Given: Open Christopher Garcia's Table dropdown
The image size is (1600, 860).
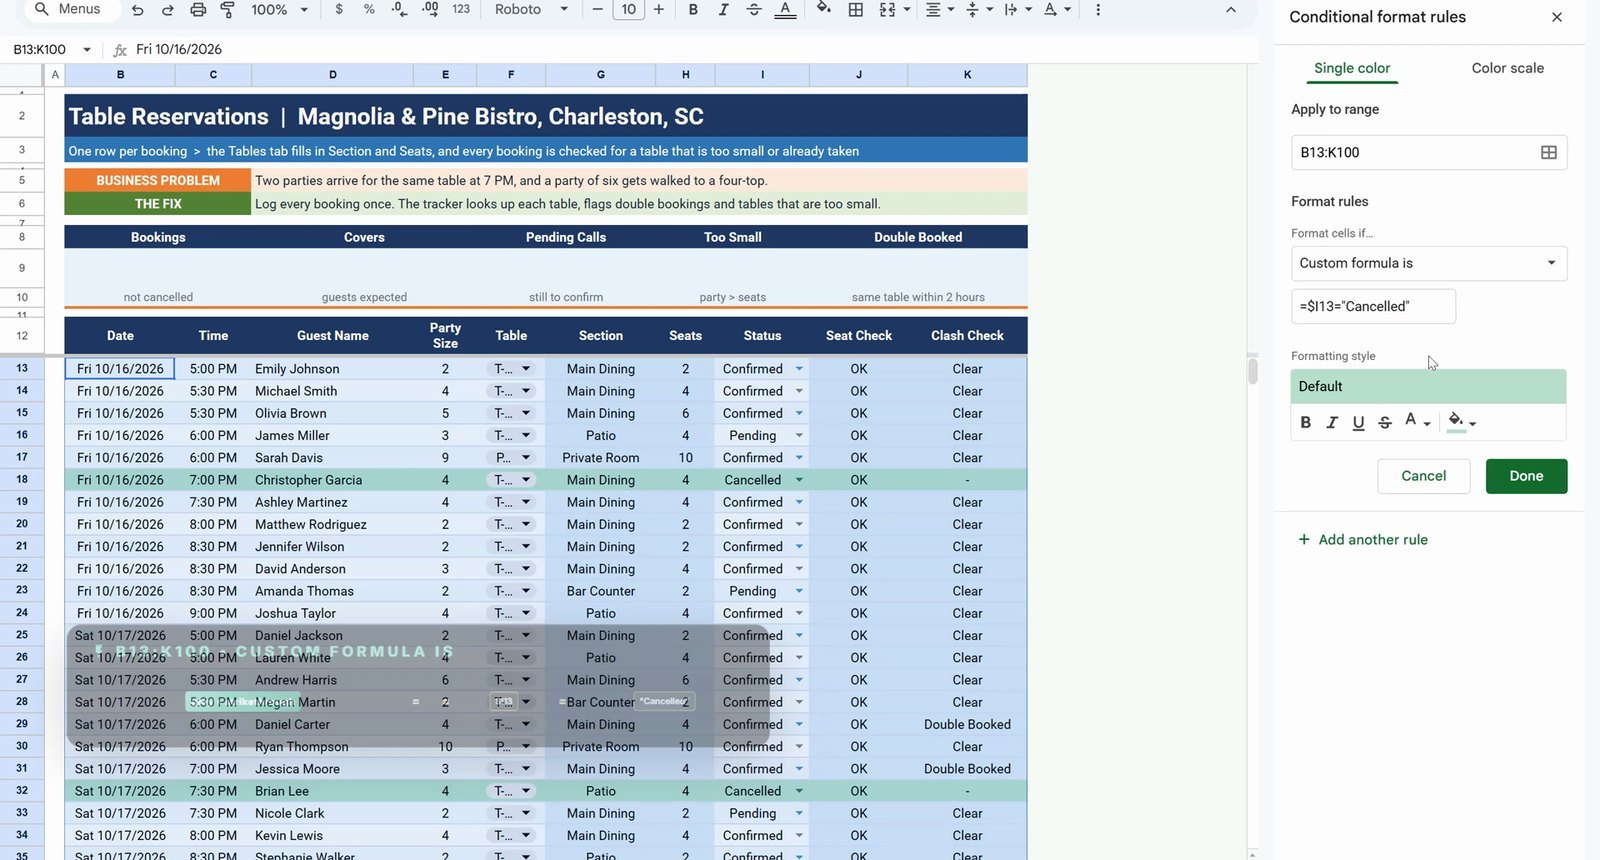Looking at the screenshot, I should click(x=526, y=480).
